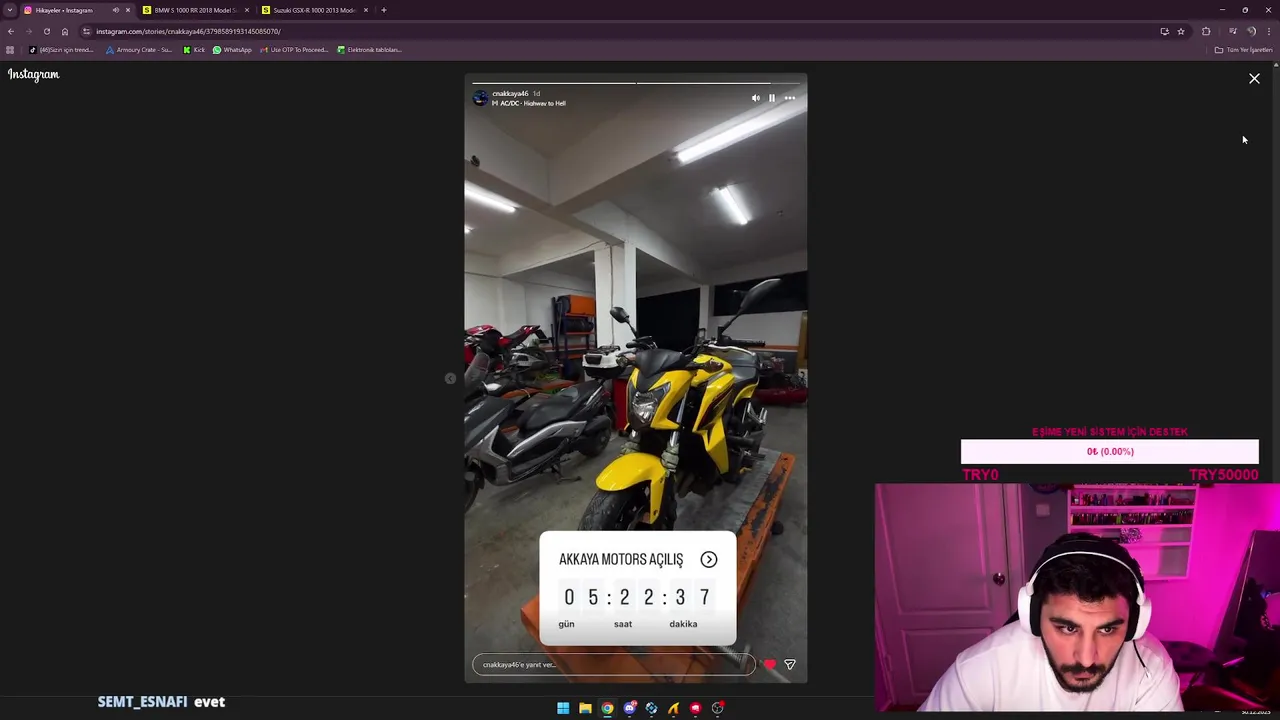Close the BMW S 1000 RR tab

247,10
